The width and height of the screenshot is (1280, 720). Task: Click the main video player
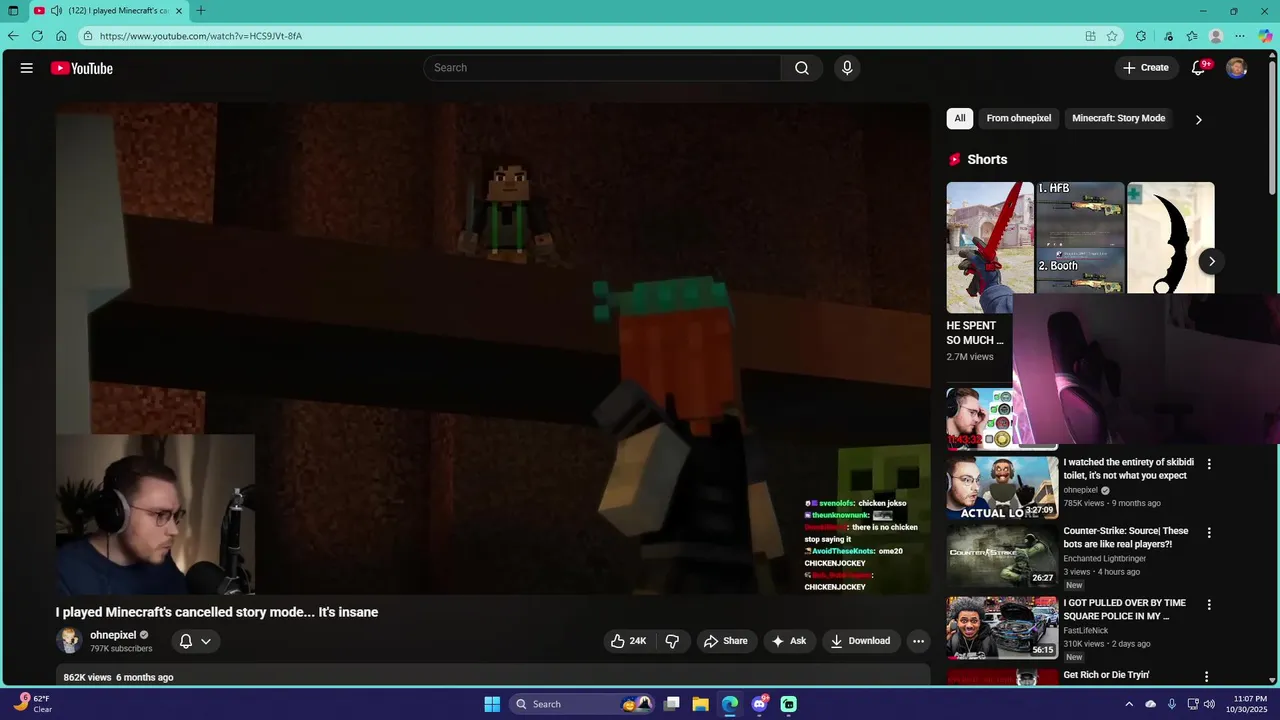493,348
